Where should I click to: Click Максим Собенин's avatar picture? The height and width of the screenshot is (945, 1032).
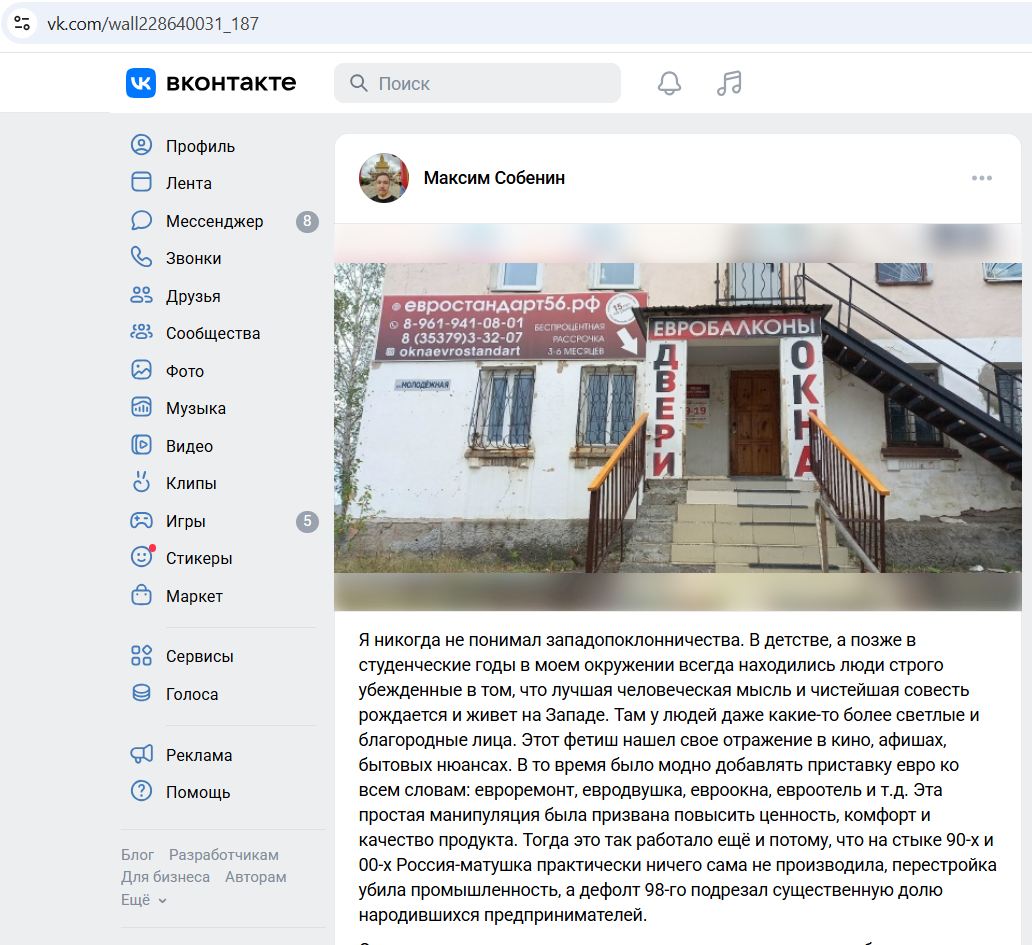click(x=384, y=178)
